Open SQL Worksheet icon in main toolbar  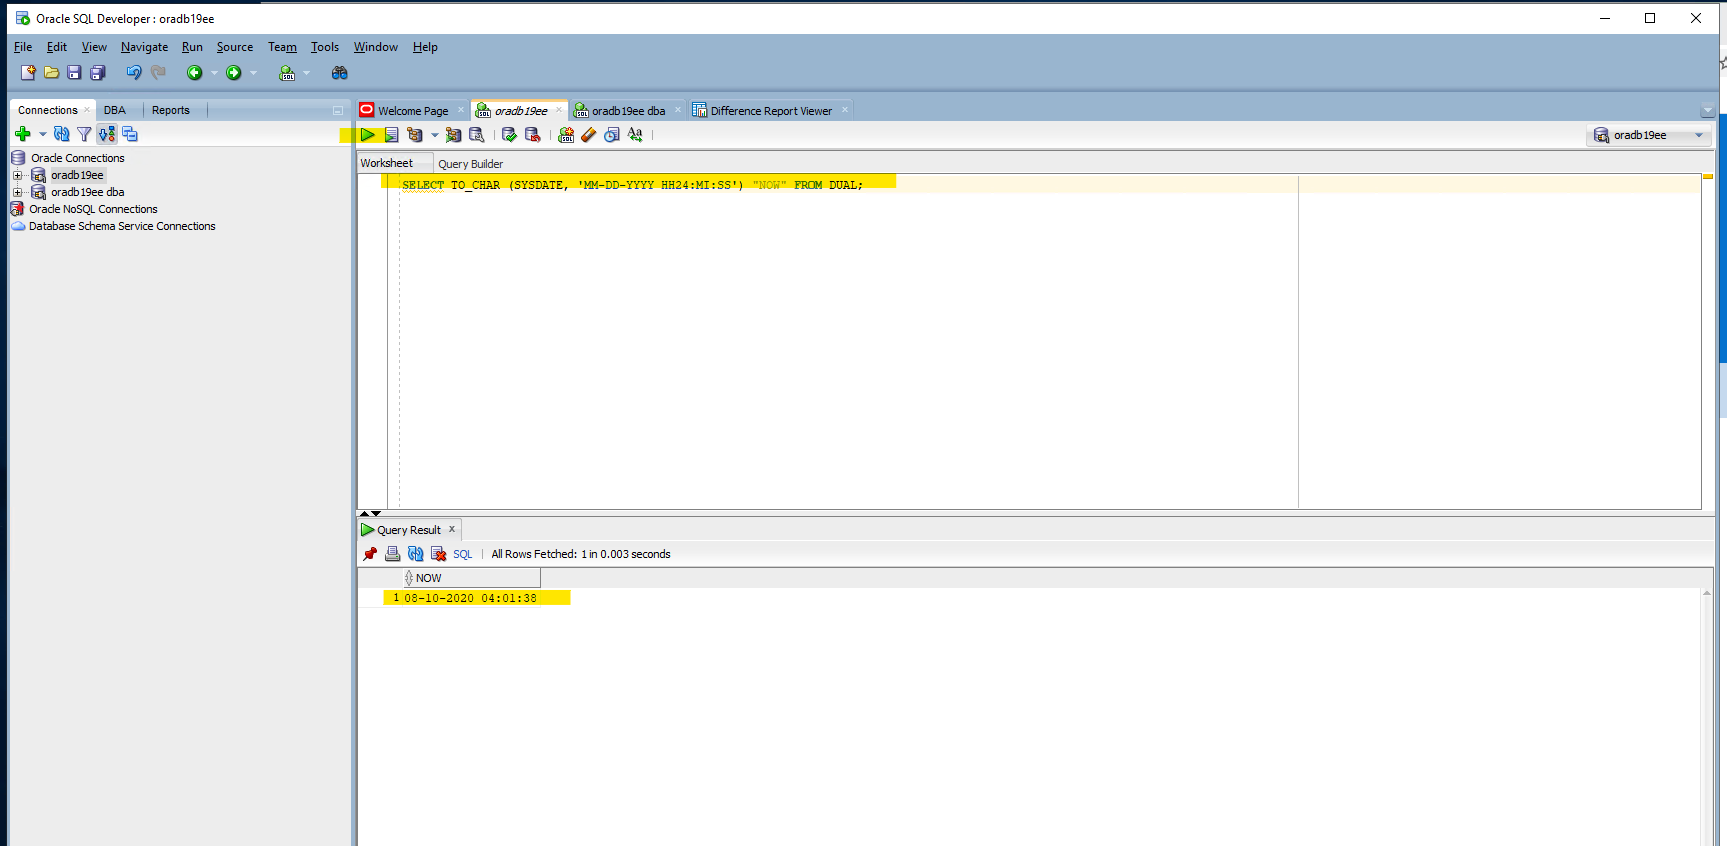pos(287,73)
